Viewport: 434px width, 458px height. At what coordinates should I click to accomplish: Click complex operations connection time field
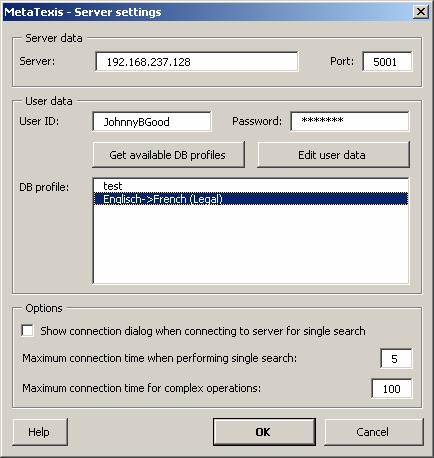click(x=392, y=389)
